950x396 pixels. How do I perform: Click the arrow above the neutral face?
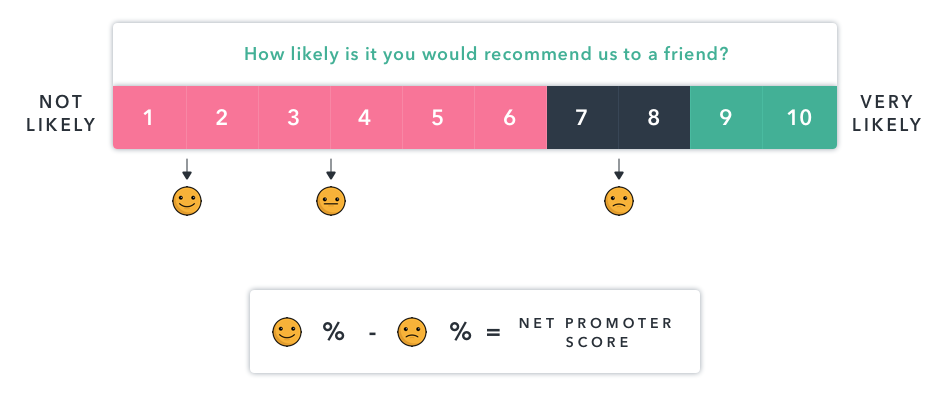pos(331,169)
